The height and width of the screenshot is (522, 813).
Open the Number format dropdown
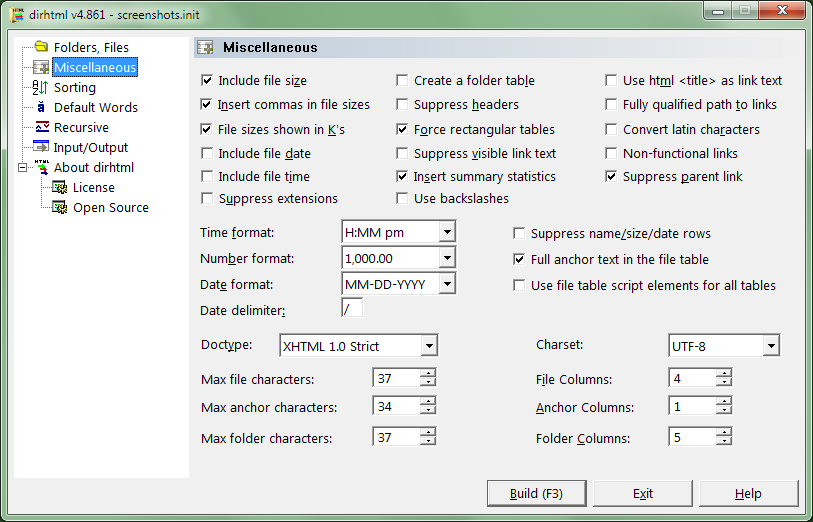447,258
